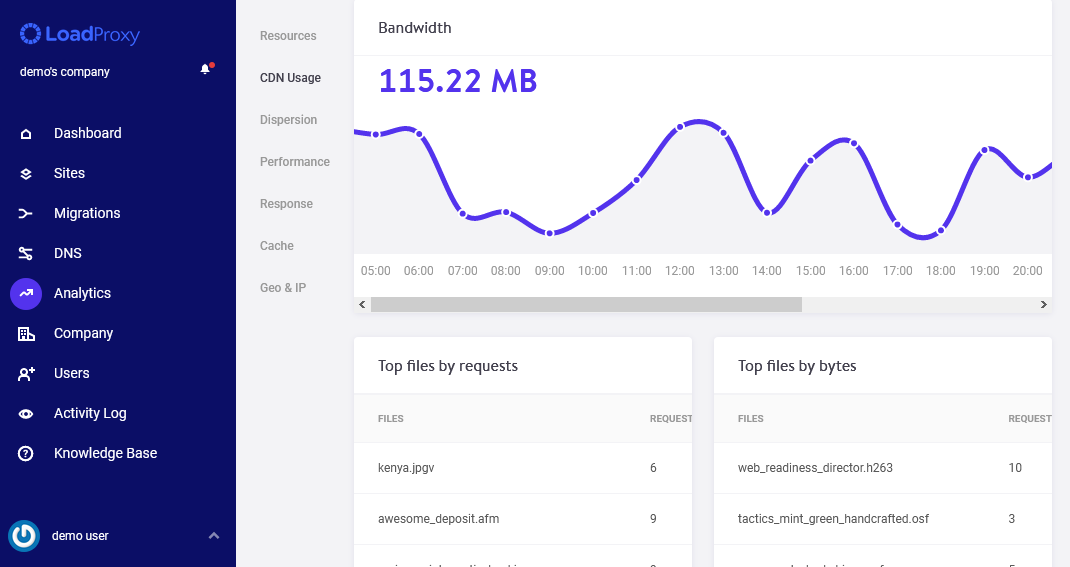Click the Analytics trend icon
The width and height of the screenshot is (1070, 567).
[x=26, y=293]
